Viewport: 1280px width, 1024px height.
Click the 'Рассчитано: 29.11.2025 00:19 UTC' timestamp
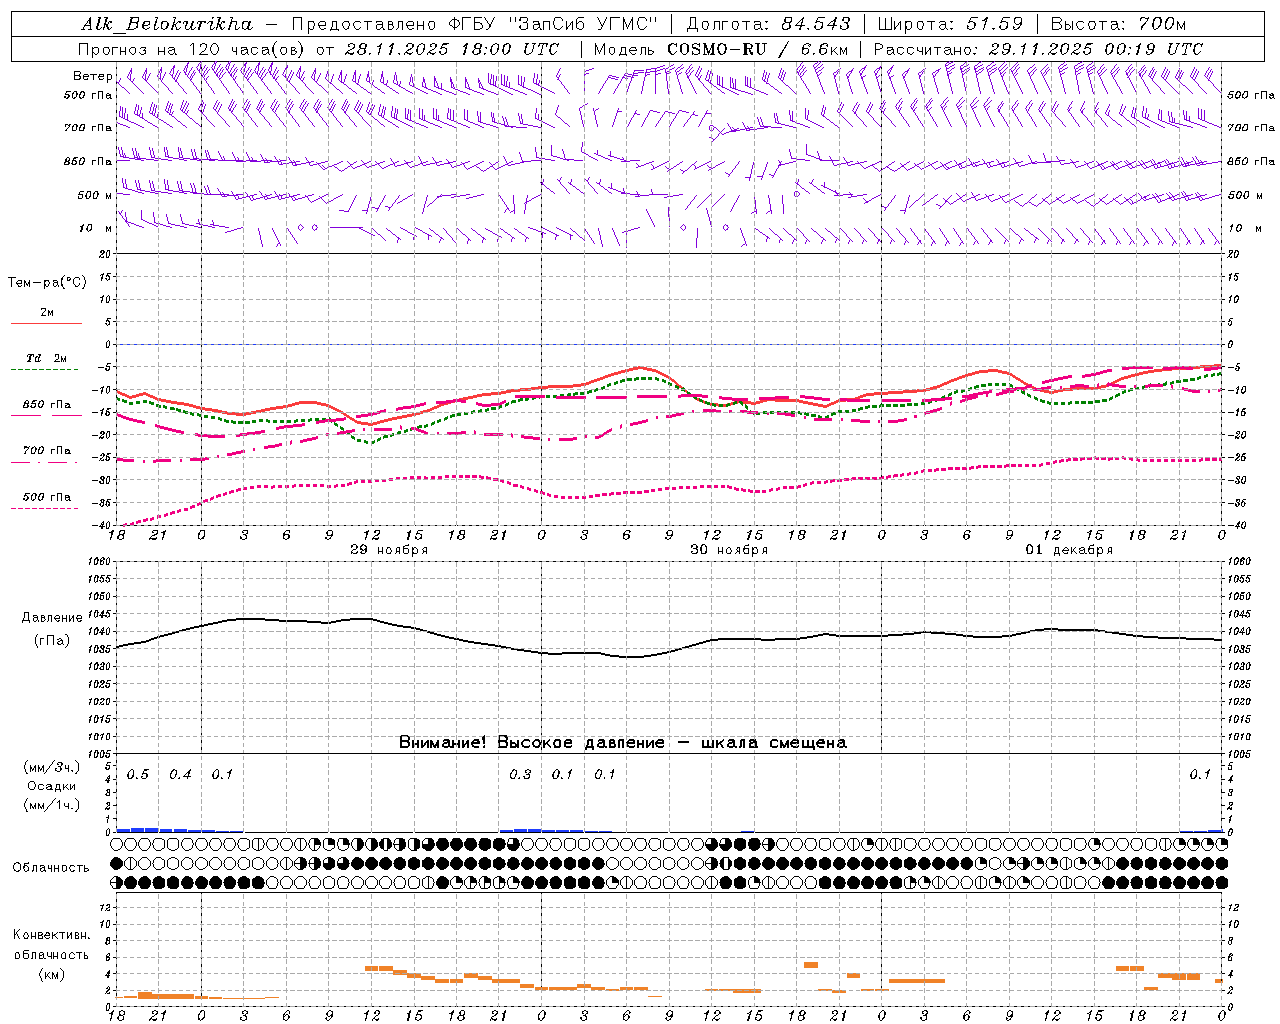[x=1038, y=49]
